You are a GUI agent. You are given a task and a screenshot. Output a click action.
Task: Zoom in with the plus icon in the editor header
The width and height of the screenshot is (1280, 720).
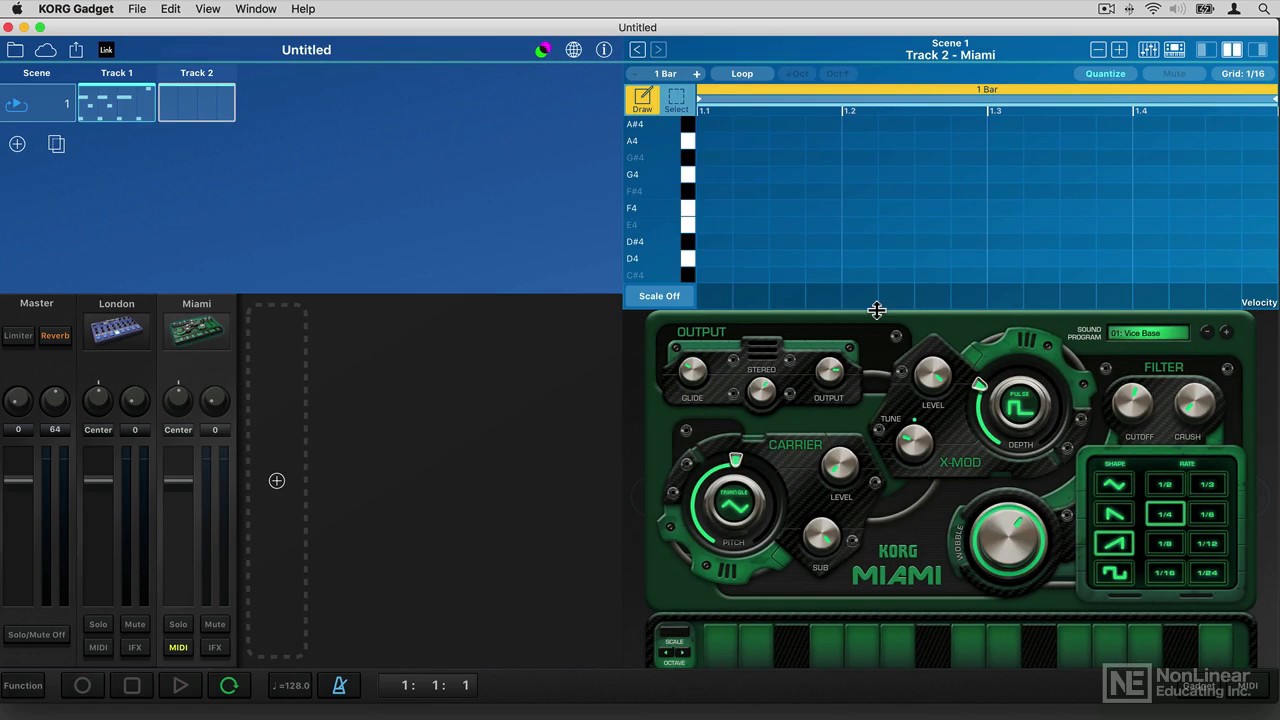1119,50
